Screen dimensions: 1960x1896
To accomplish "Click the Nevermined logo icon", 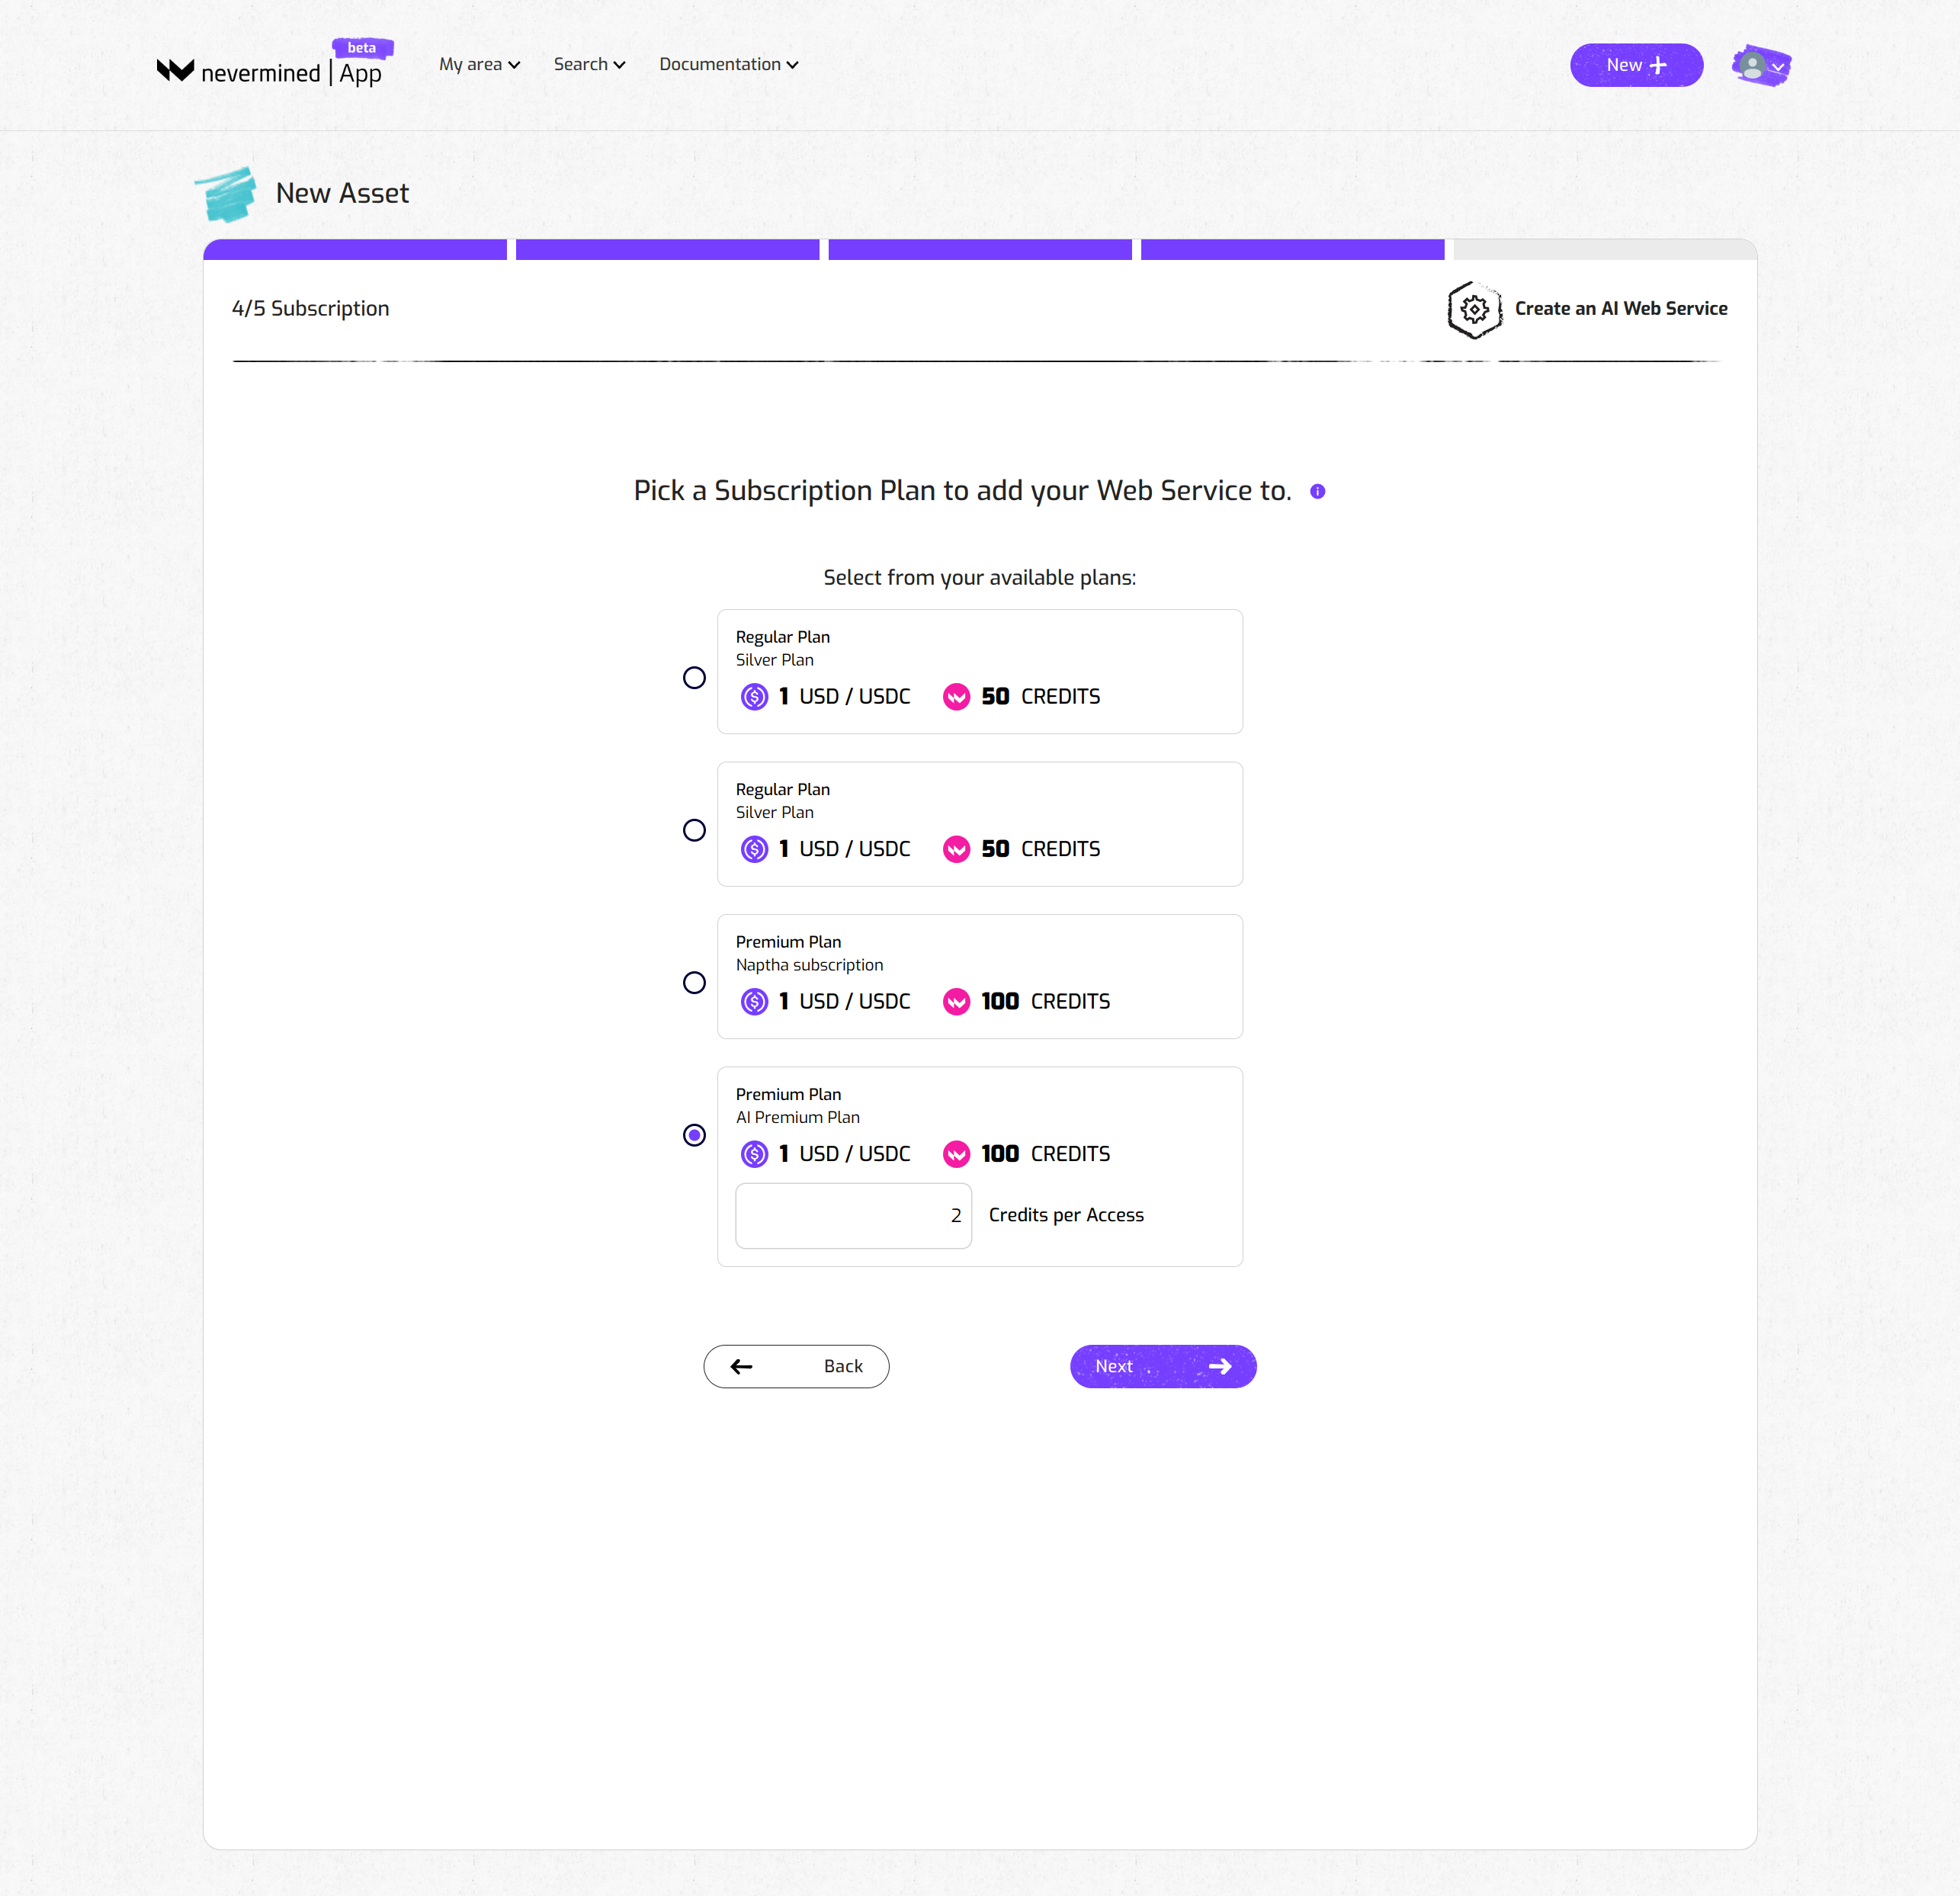I will [x=175, y=70].
